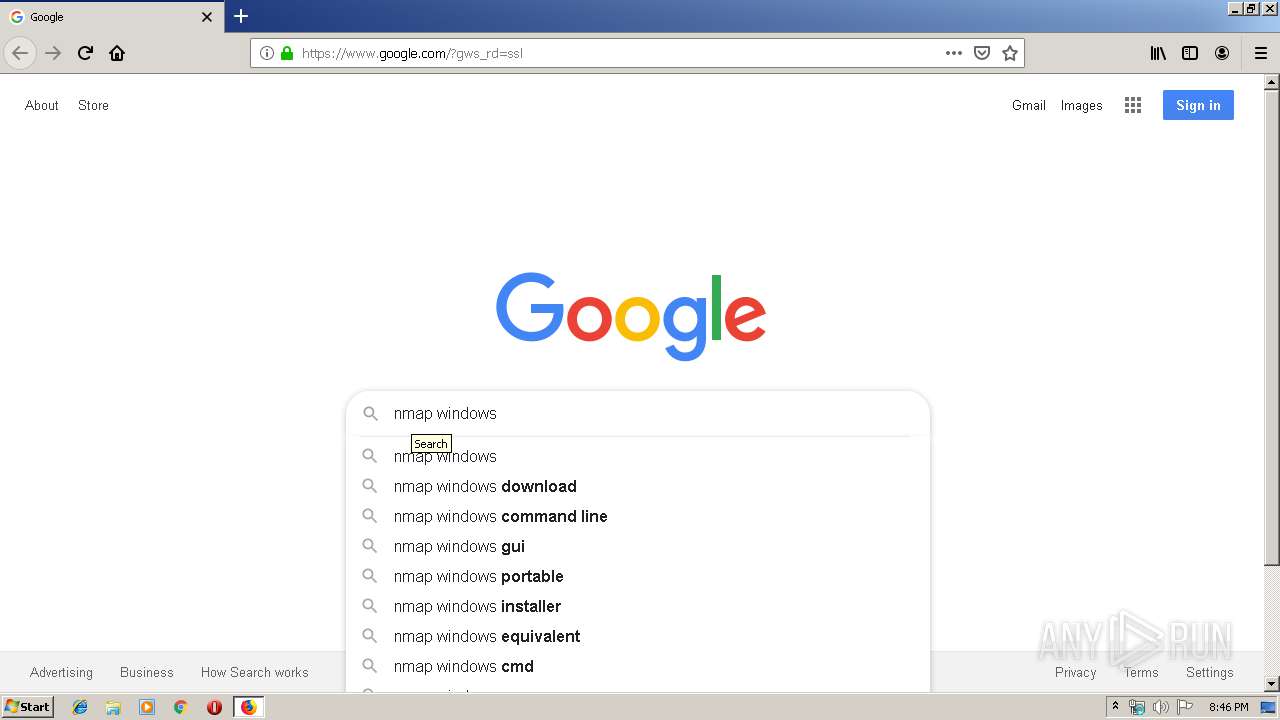Go forward with the forward arrow
Image resolution: width=1280 pixels, height=720 pixels.
click(x=53, y=53)
